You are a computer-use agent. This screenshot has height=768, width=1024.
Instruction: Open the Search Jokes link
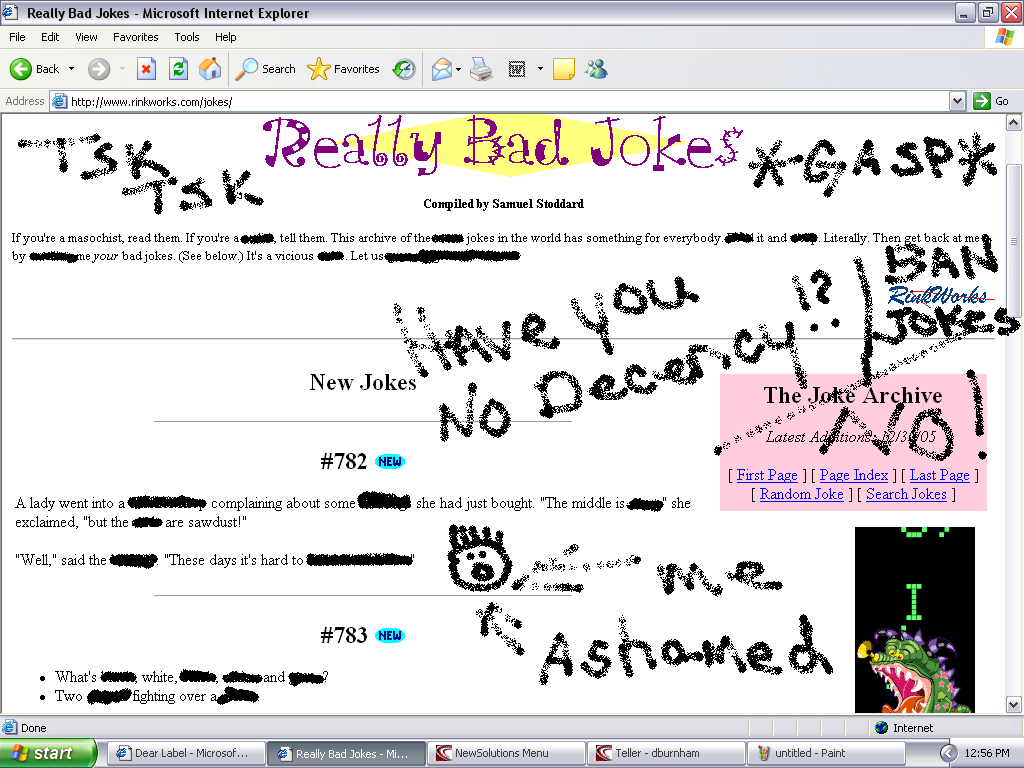pyautogui.click(x=906, y=494)
